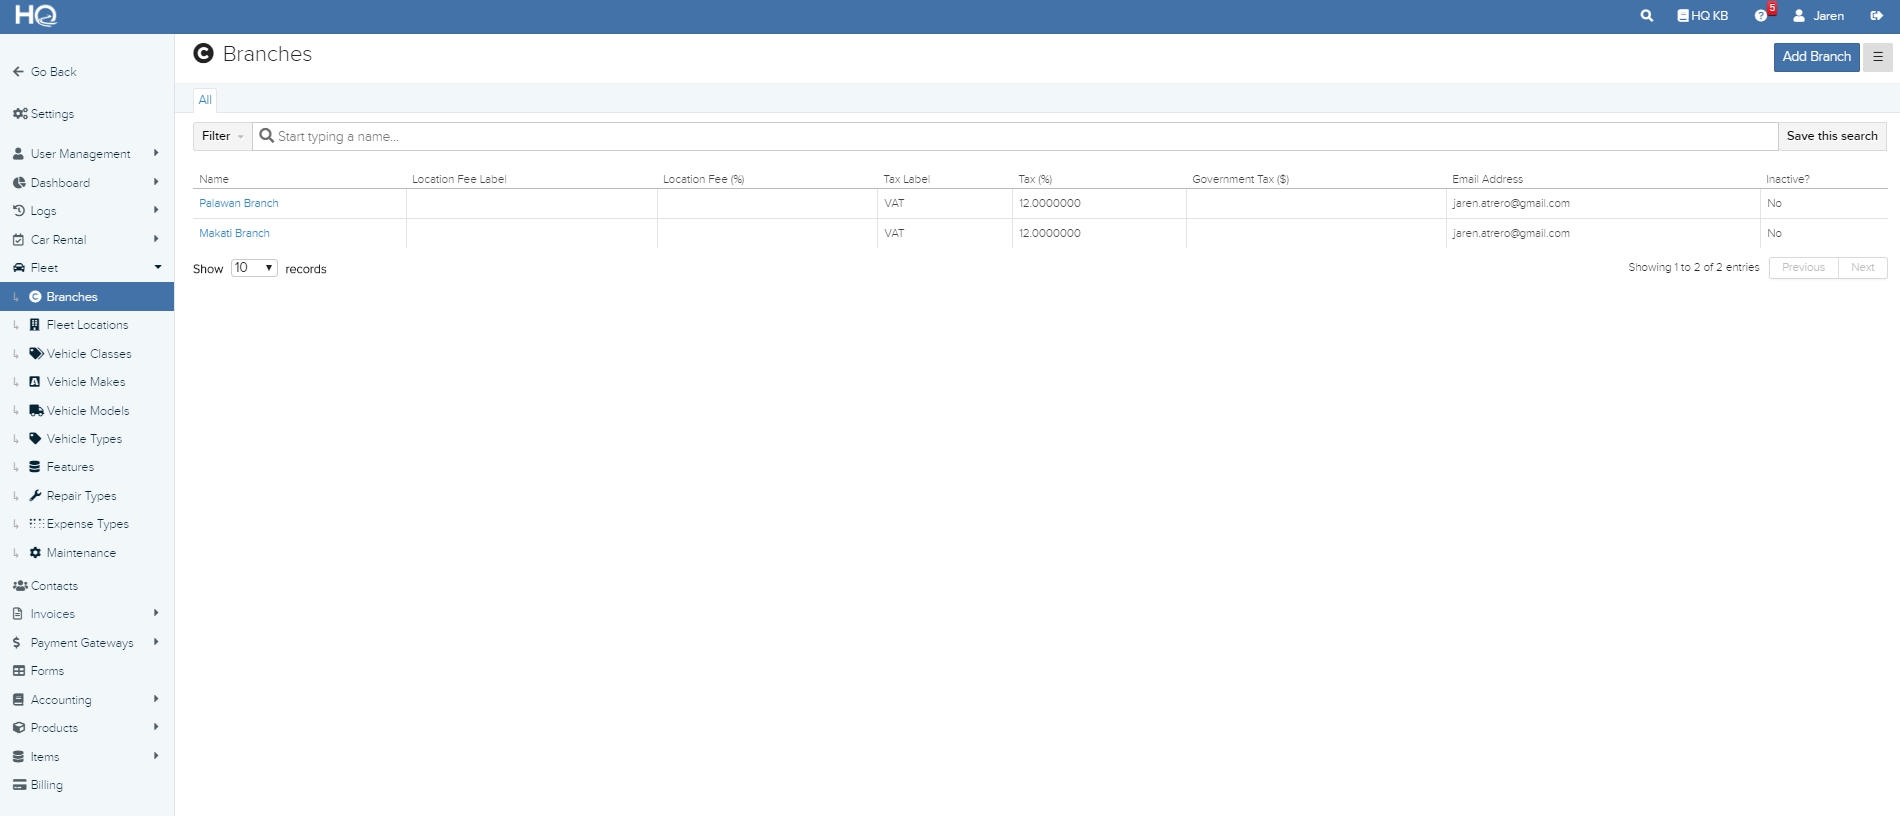The width and height of the screenshot is (1900, 816).
Task: Click the Logs history icon
Action: (19, 211)
